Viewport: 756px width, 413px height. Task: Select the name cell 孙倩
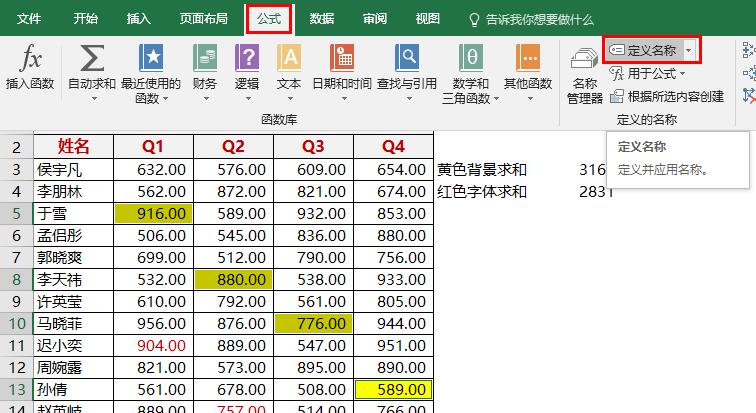tap(73, 389)
